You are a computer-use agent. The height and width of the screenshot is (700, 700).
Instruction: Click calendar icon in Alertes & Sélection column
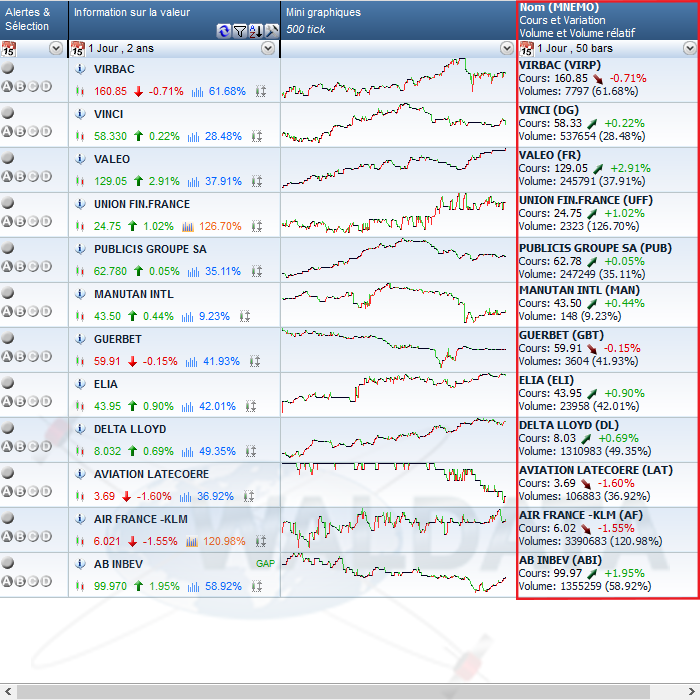click(x=8, y=49)
